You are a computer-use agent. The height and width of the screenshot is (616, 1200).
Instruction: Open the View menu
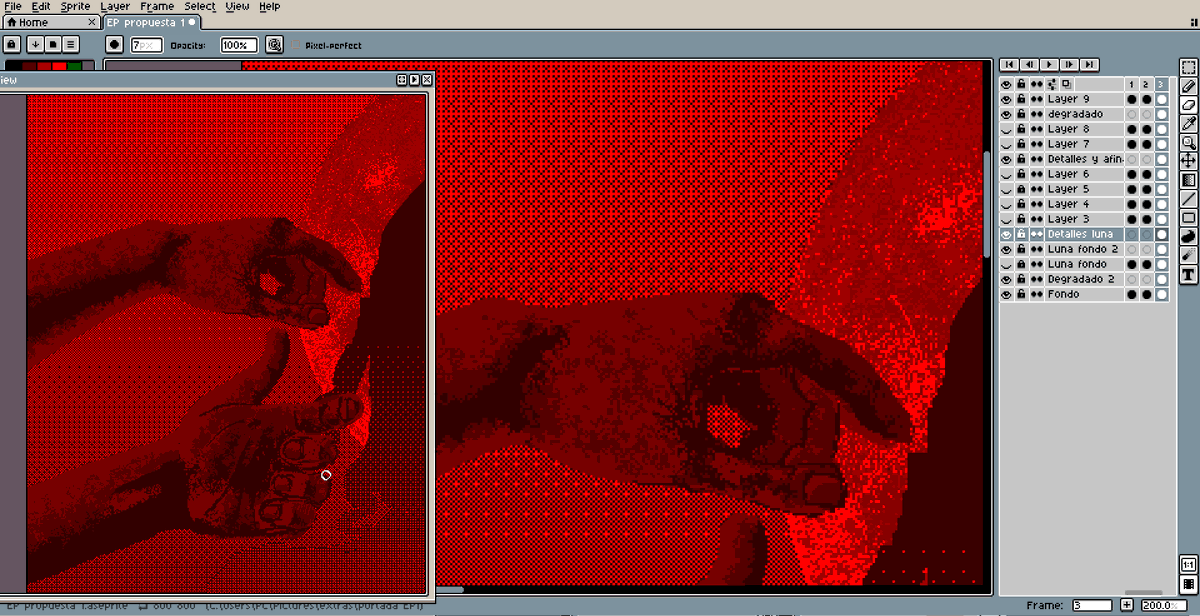[x=238, y=6]
